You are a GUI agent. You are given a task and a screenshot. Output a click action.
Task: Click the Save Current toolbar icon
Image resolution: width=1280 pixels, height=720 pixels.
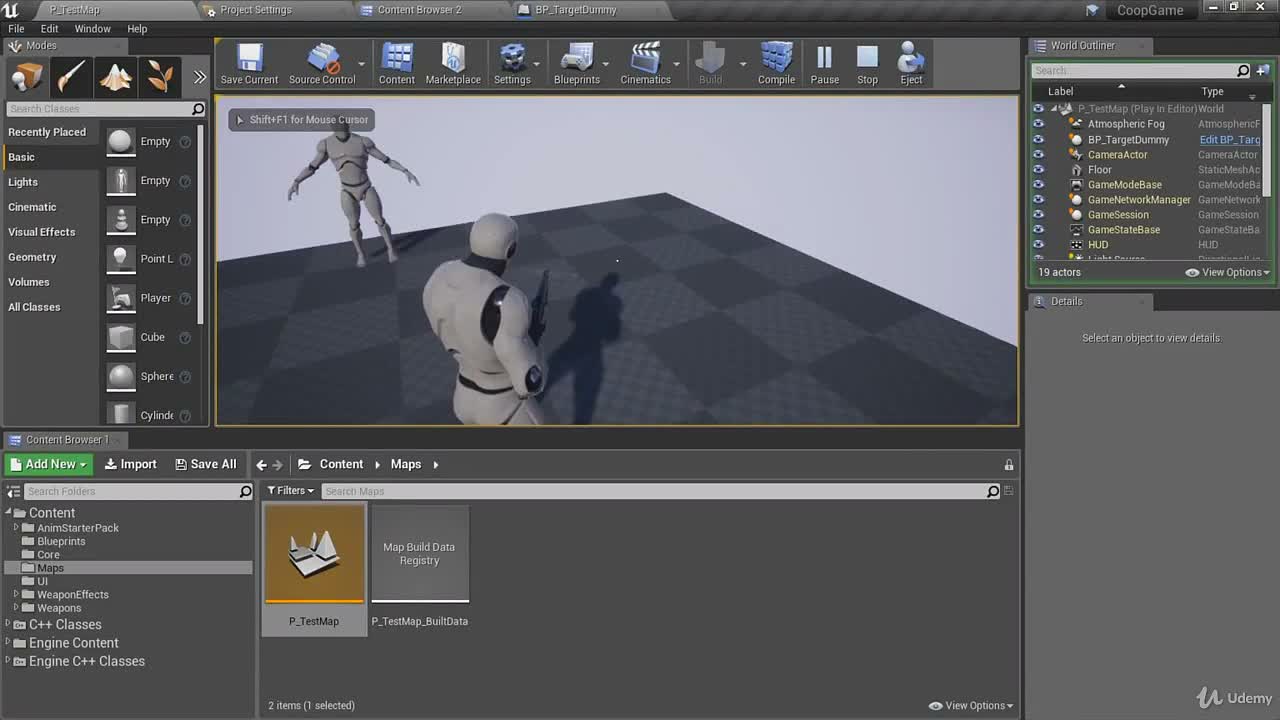coord(249,64)
